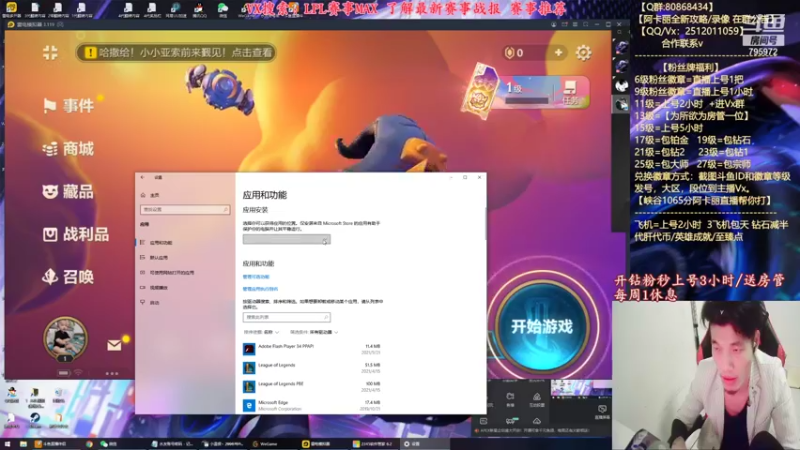Select Adobe Flash Player in app list
Image resolution: width=800 pixels, height=450 pixels.
[x=312, y=349]
